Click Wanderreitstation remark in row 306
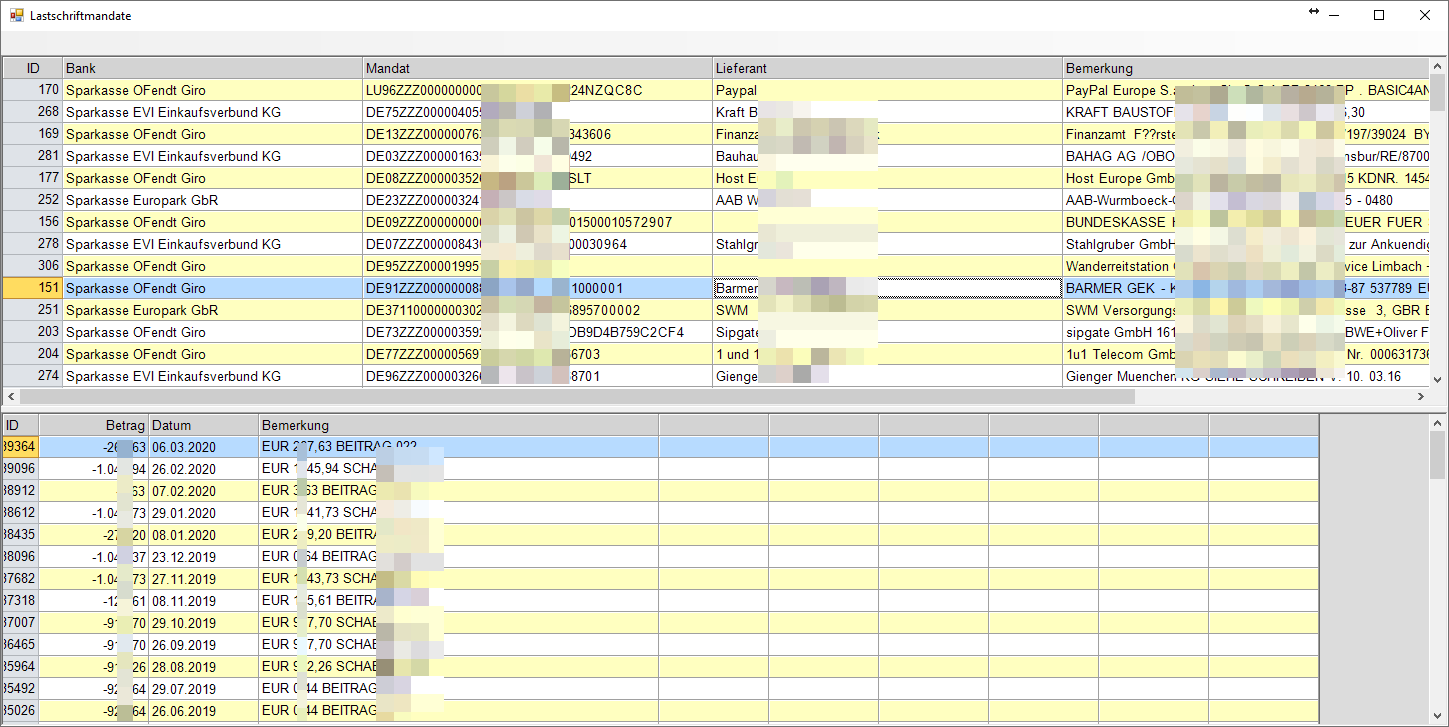 click(1246, 266)
